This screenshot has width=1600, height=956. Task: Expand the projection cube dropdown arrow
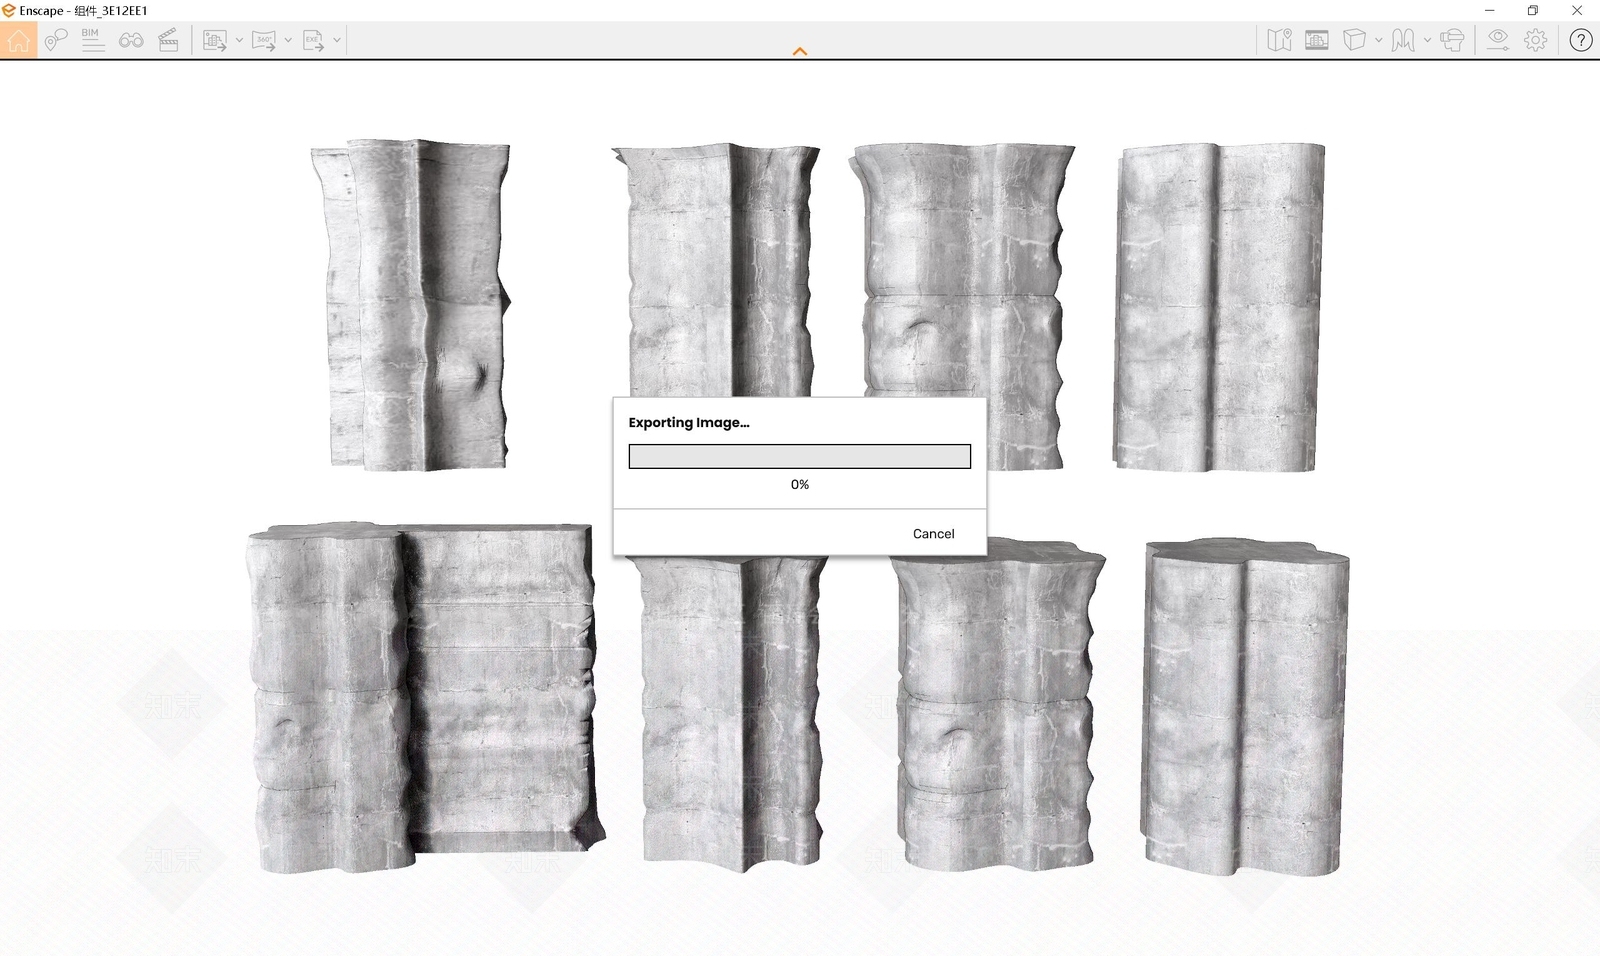[1378, 40]
